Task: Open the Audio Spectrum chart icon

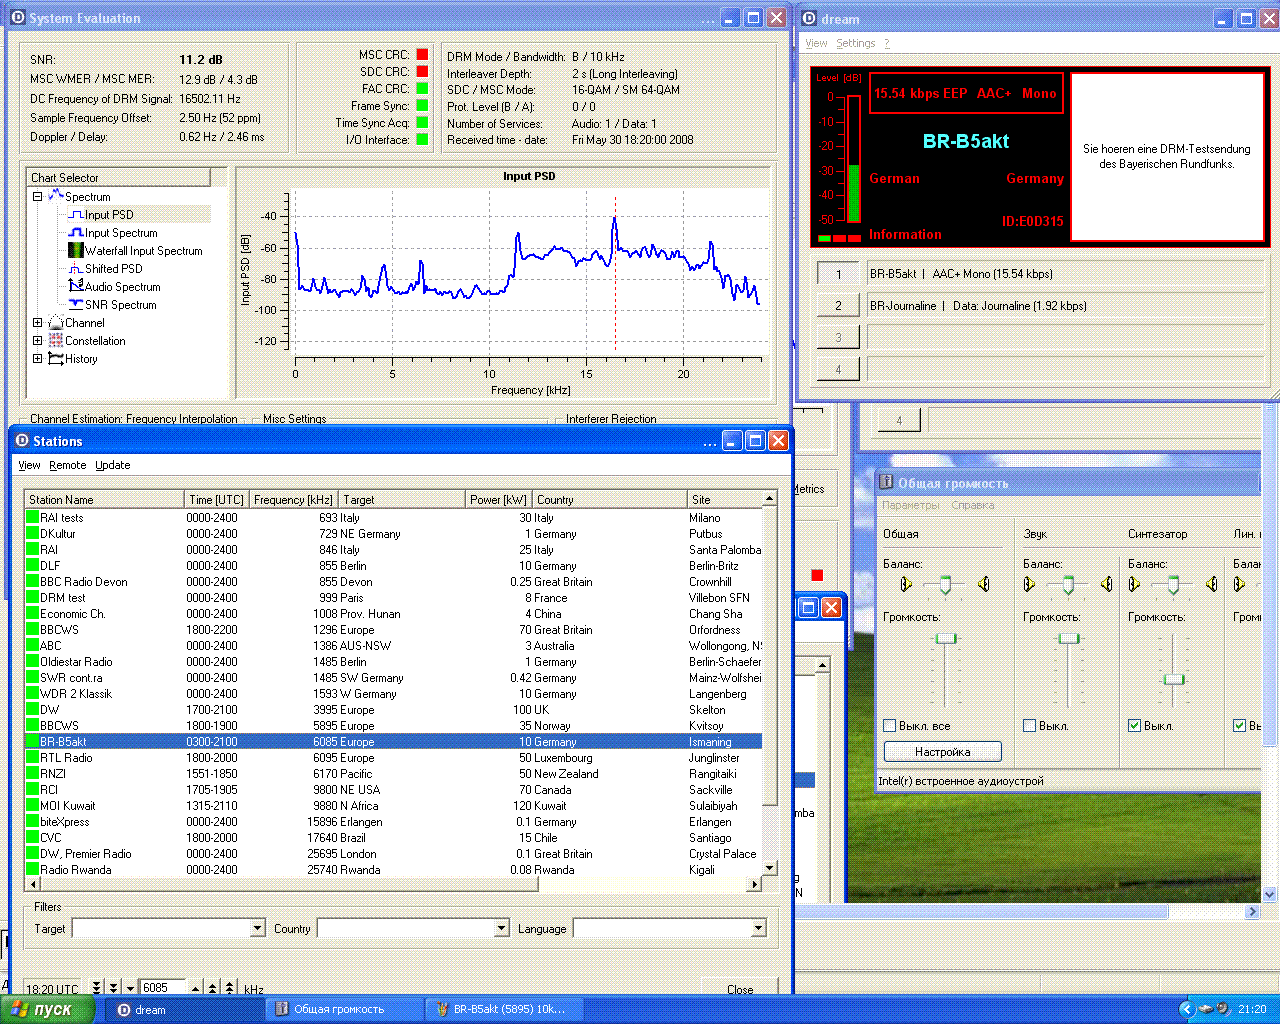Action: point(76,287)
